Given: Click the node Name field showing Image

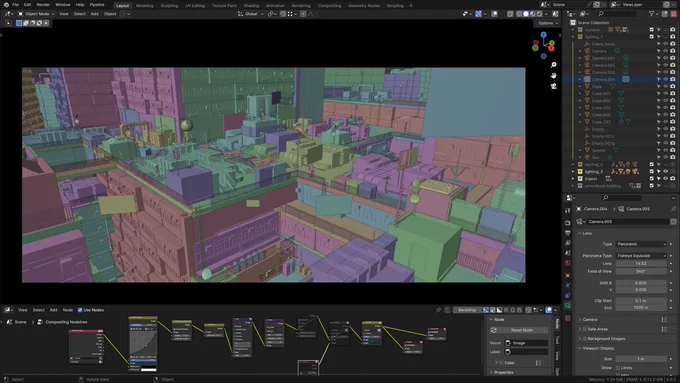Looking at the screenshot, I should (526, 343).
